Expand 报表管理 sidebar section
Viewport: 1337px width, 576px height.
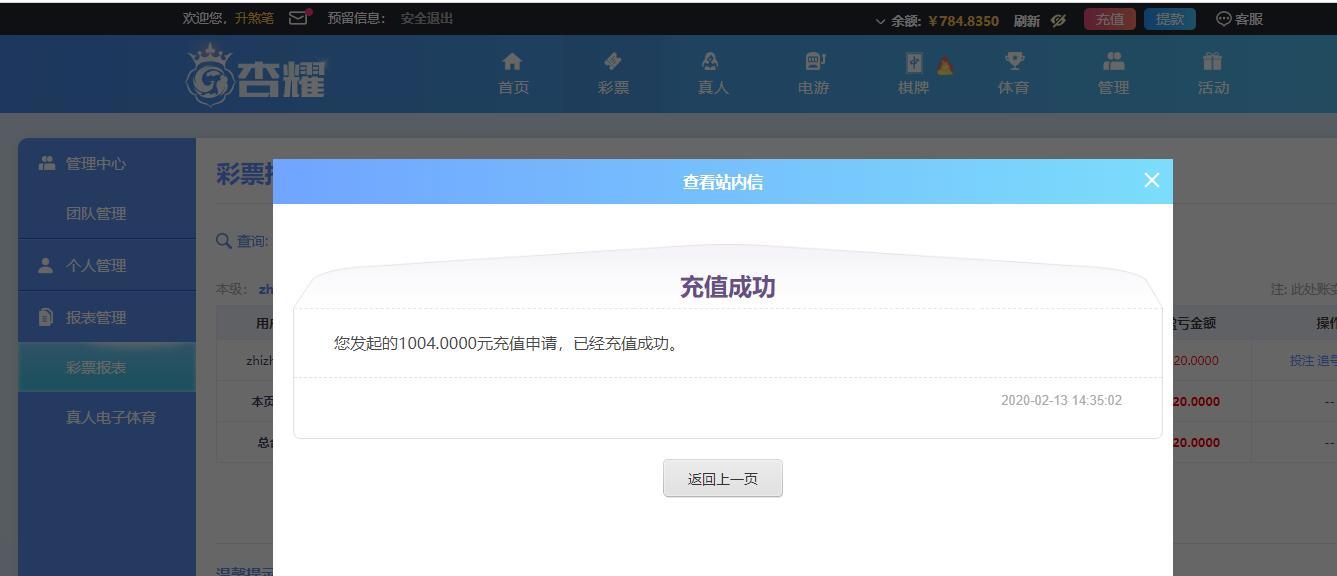click(107, 317)
